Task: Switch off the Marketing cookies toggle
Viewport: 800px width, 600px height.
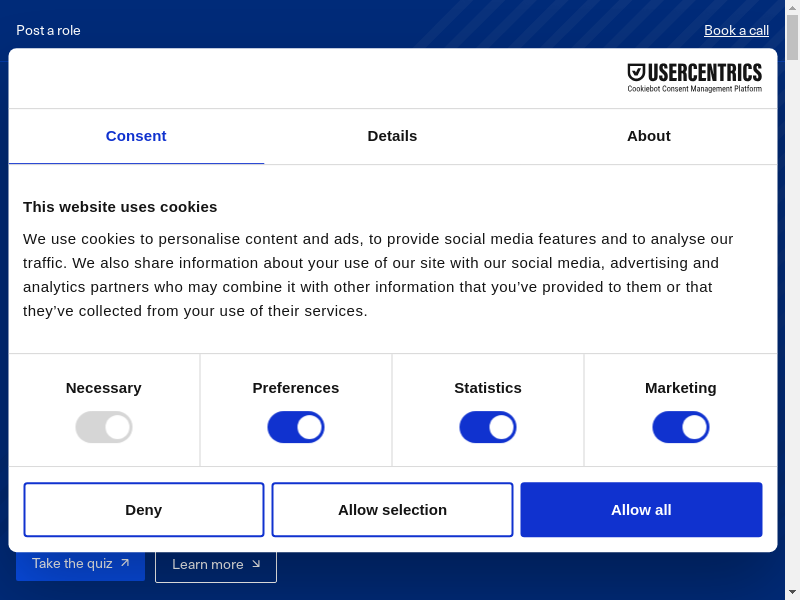Action: (680, 427)
